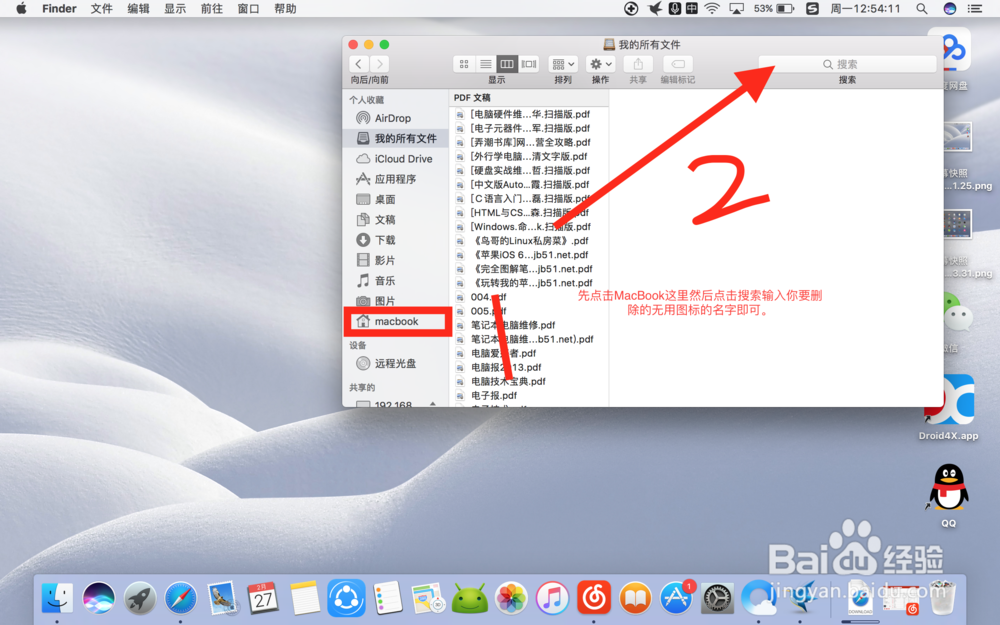This screenshot has height=625, width=1000.
Task: Open the green Android icon in the Dock
Action: 469,598
